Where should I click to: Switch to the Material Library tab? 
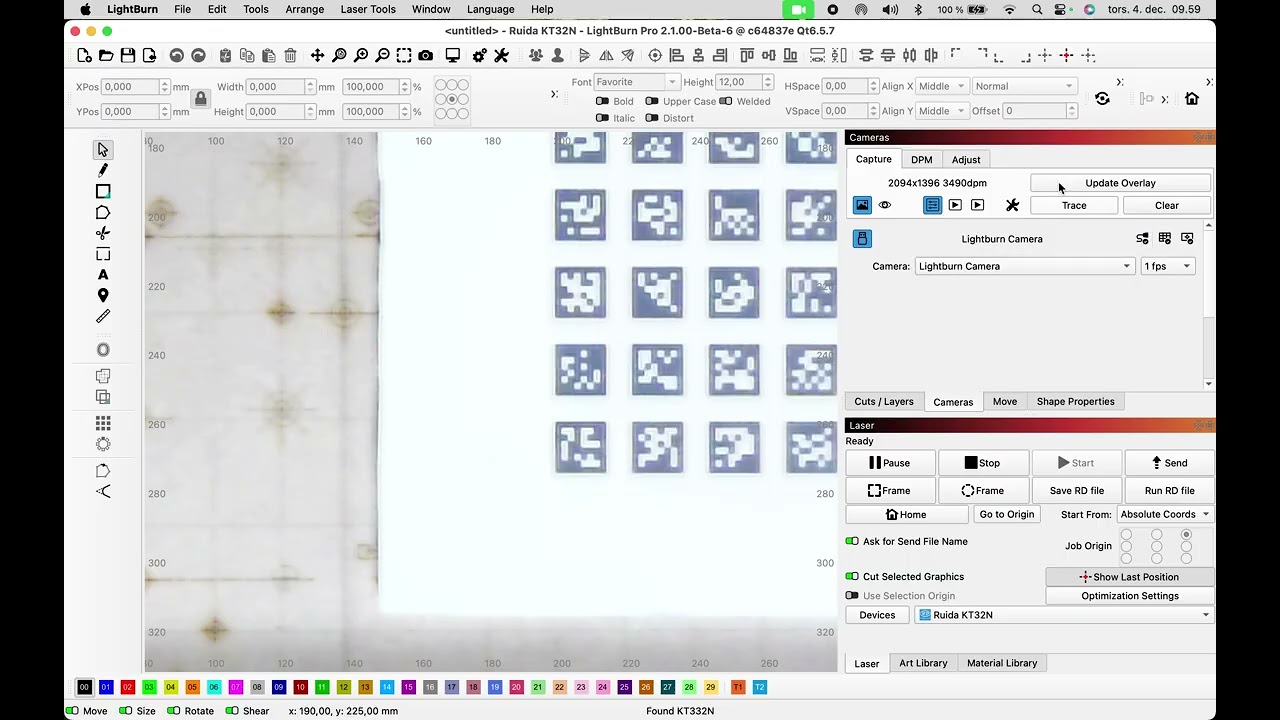click(1002, 663)
